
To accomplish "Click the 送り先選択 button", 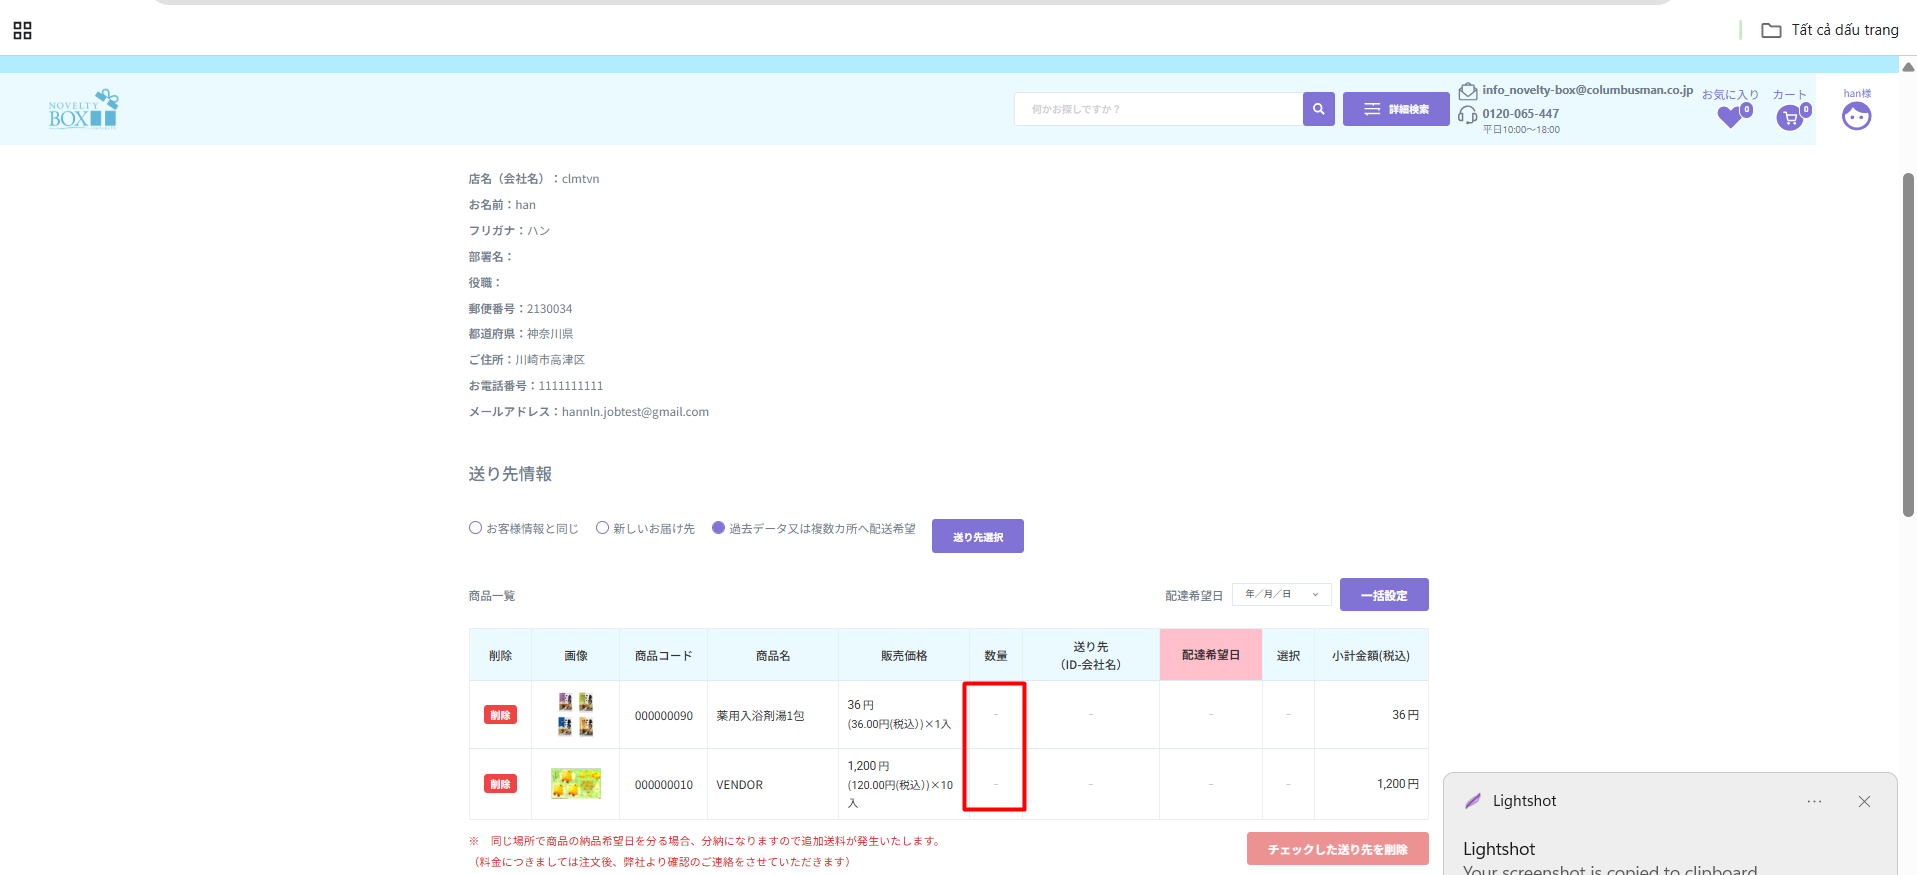I will 977,537.
